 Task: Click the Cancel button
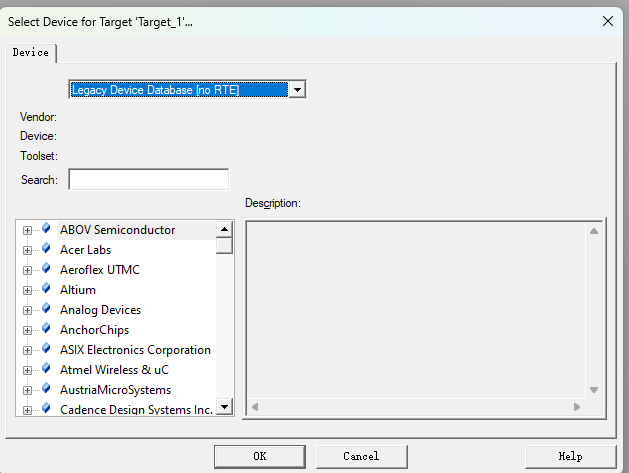(361, 457)
